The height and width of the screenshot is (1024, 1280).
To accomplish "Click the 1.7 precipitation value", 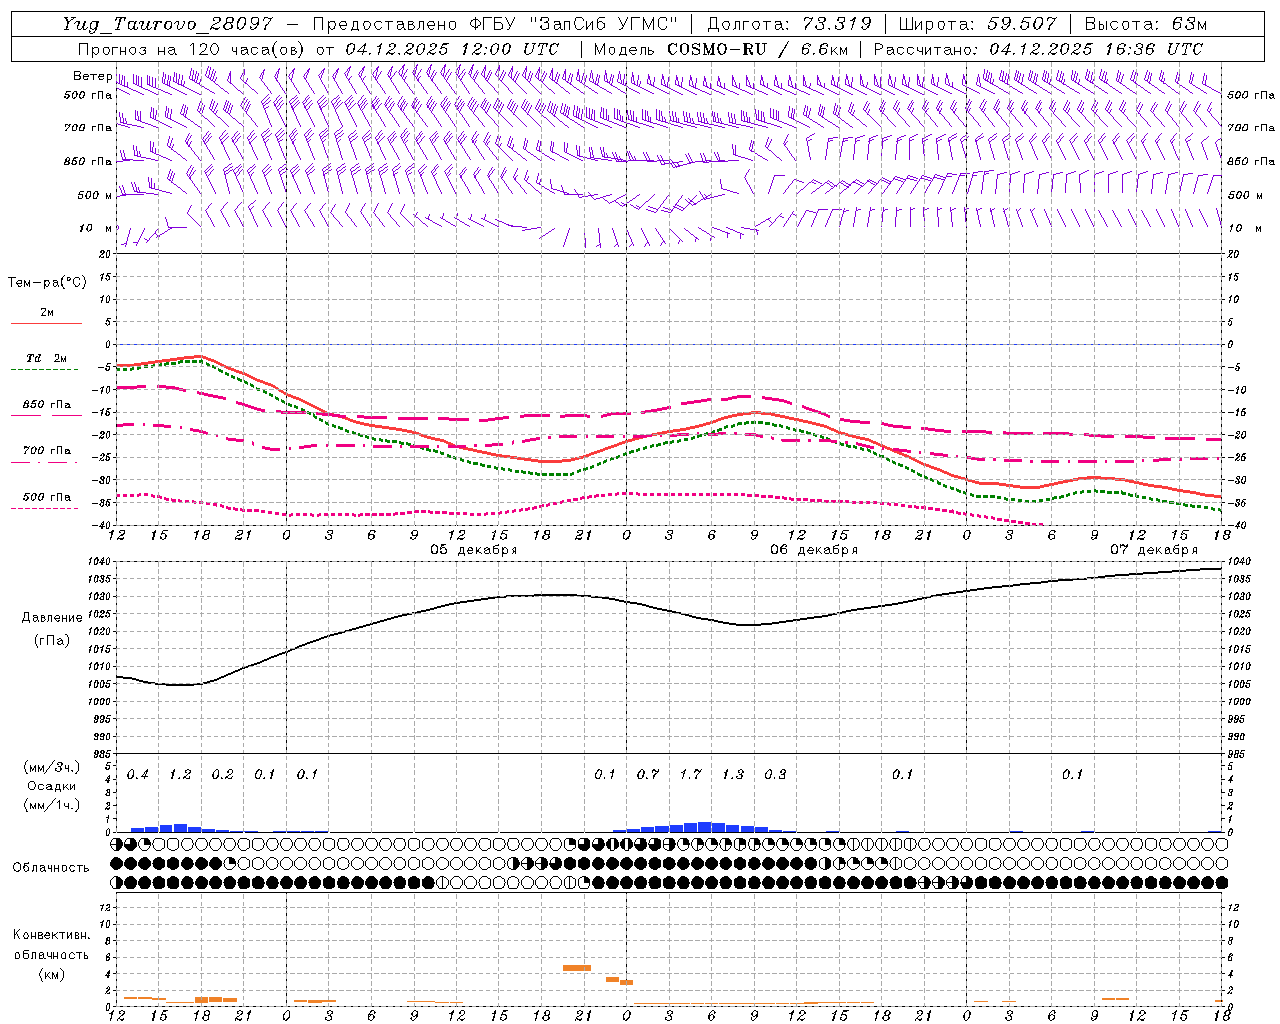I will [690, 774].
